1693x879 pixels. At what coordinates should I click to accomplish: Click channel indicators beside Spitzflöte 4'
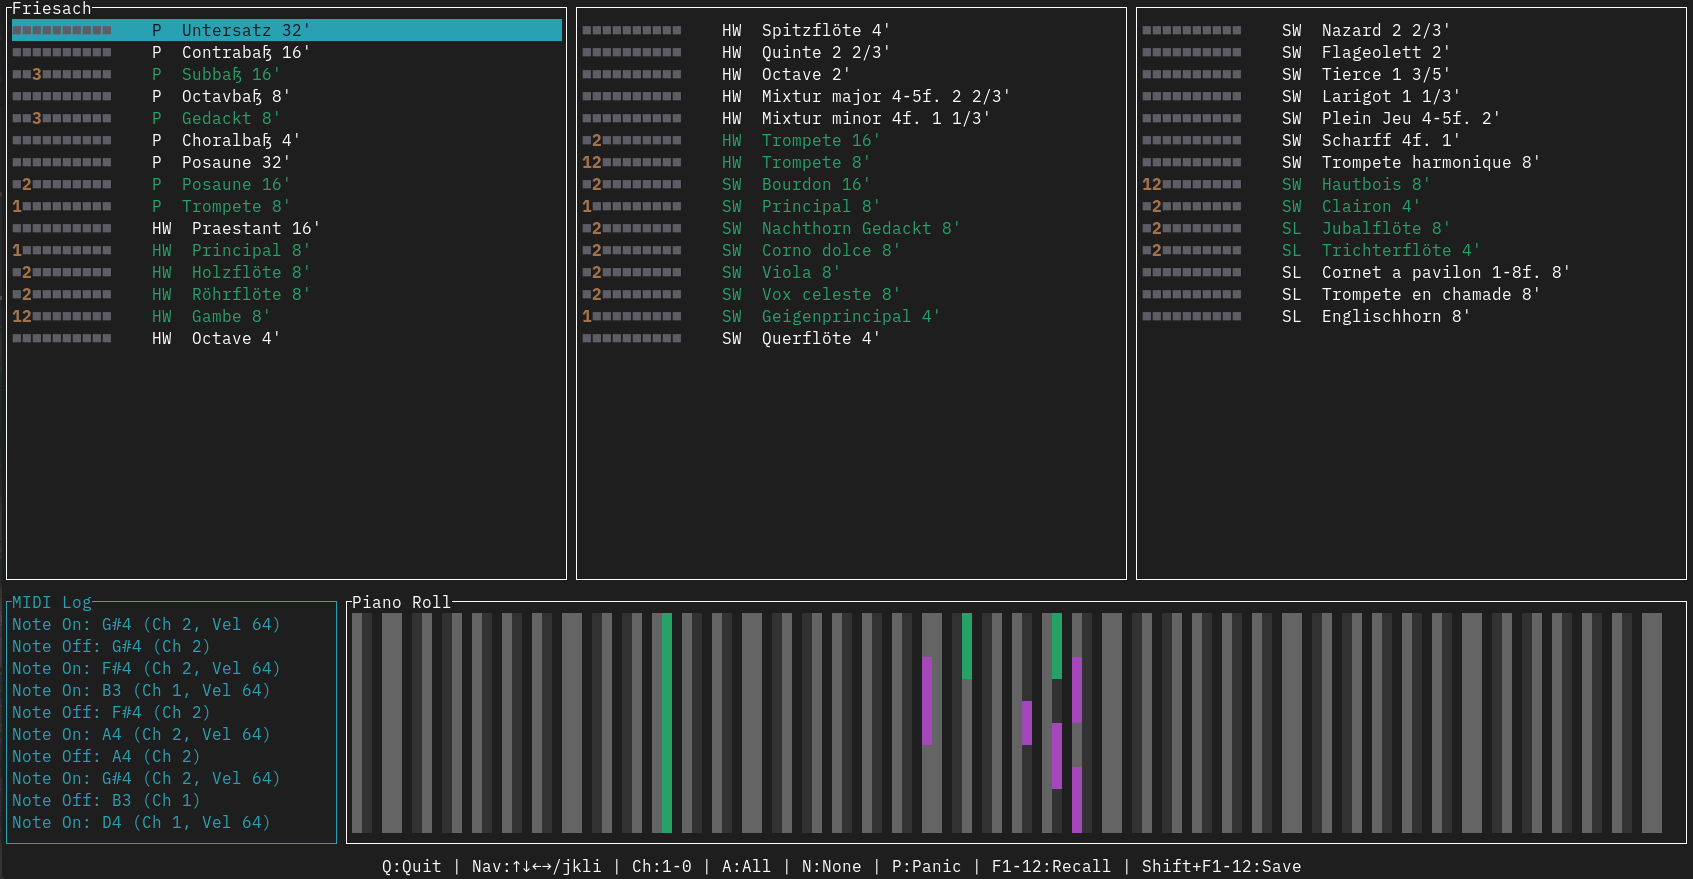(x=632, y=31)
